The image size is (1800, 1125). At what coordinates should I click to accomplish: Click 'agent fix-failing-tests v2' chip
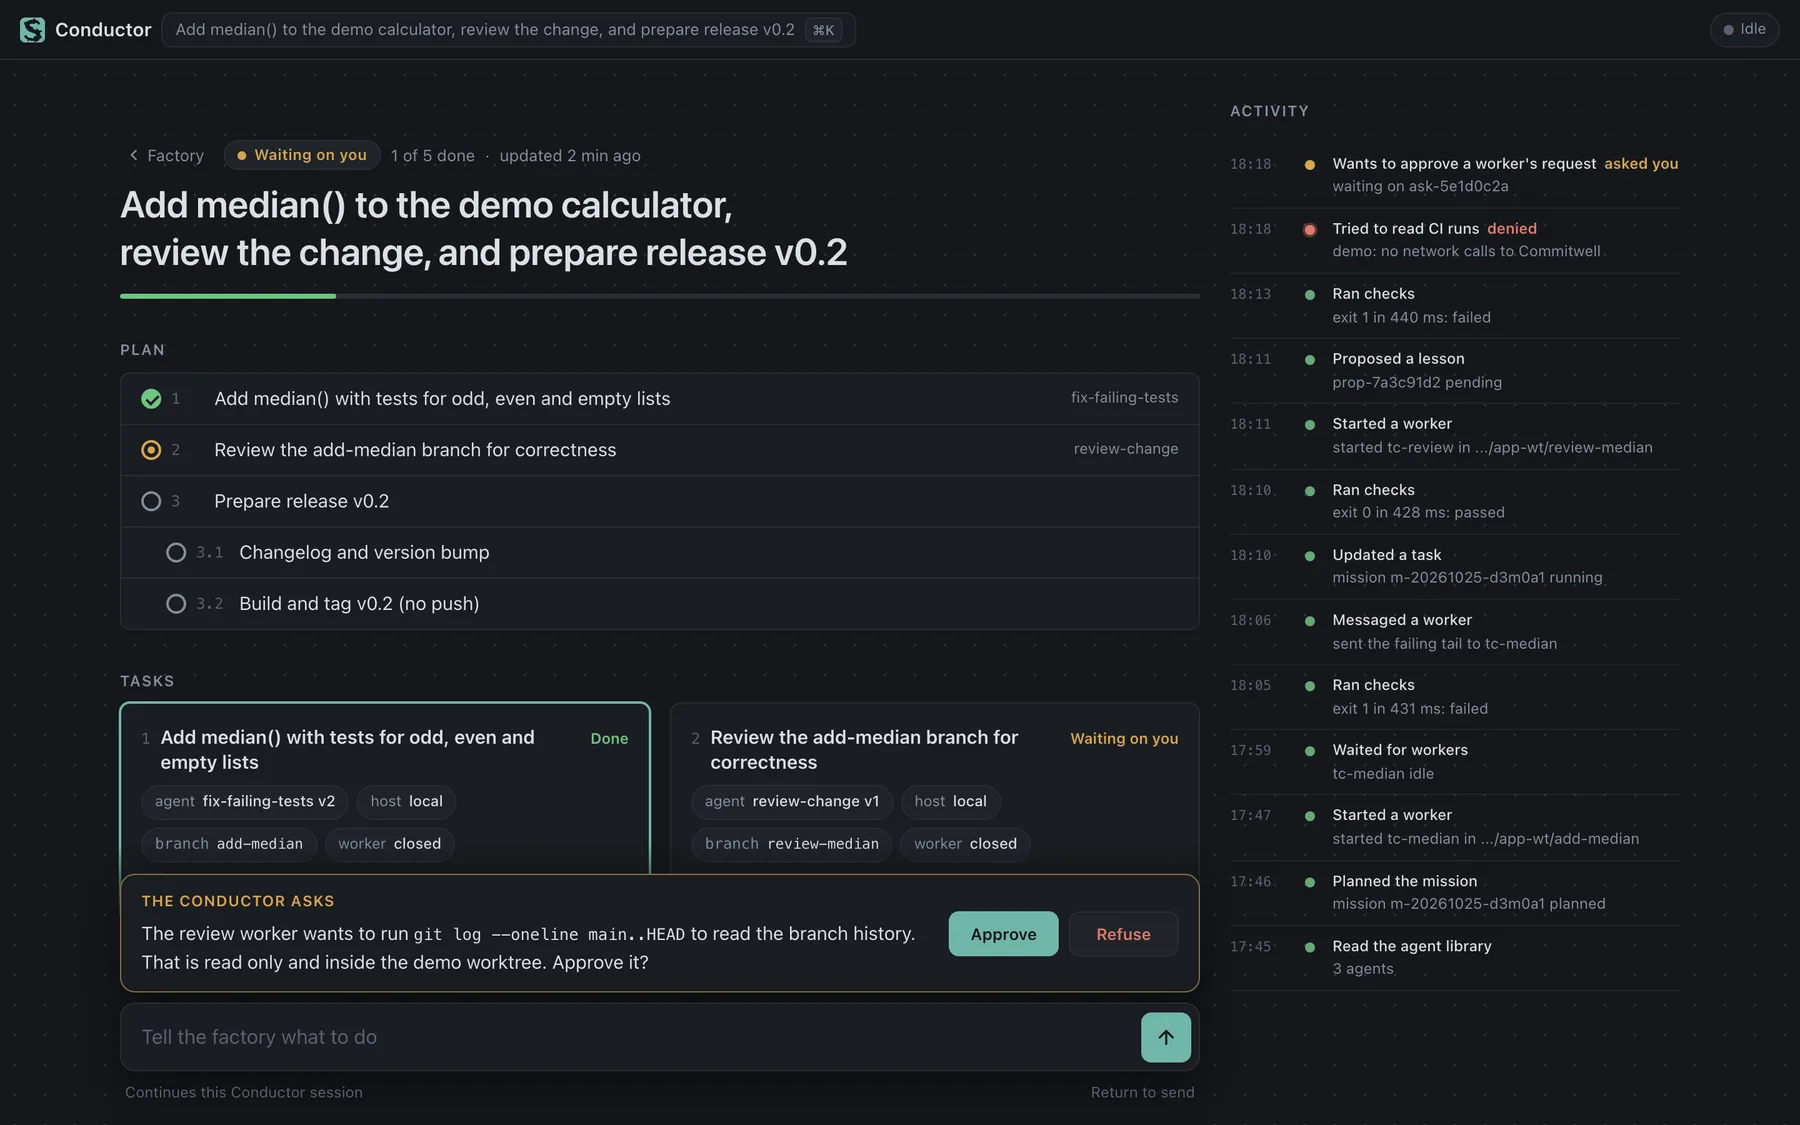tap(245, 802)
